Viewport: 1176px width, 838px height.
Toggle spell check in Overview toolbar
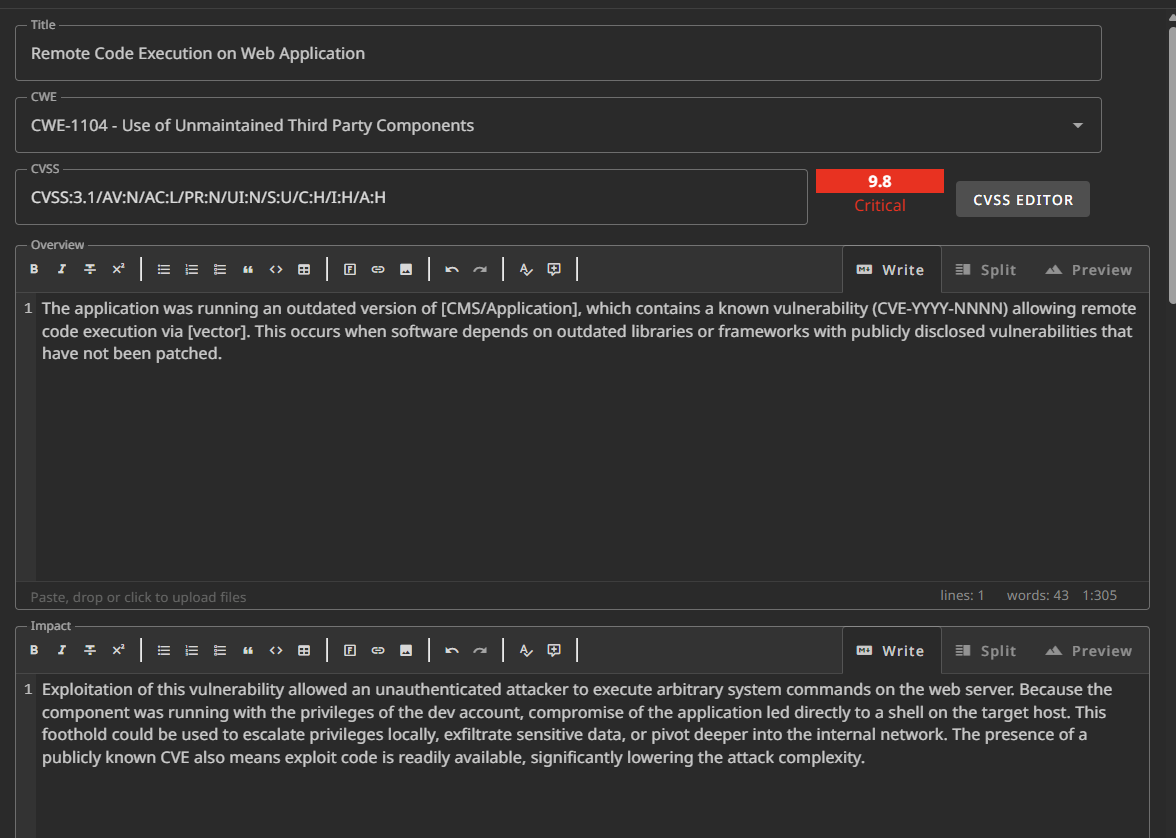(526, 269)
